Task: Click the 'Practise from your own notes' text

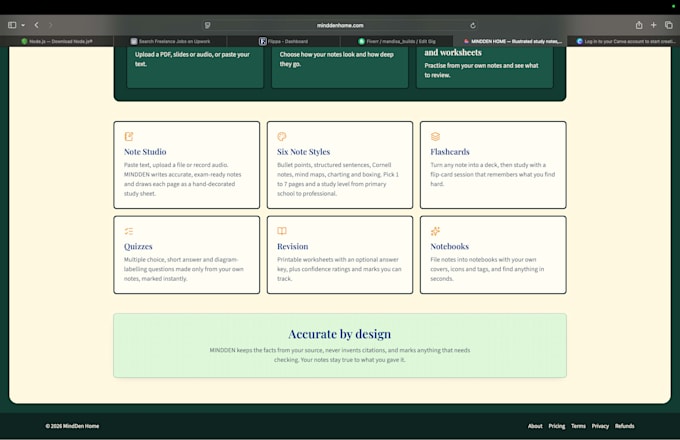Action: (481, 70)
